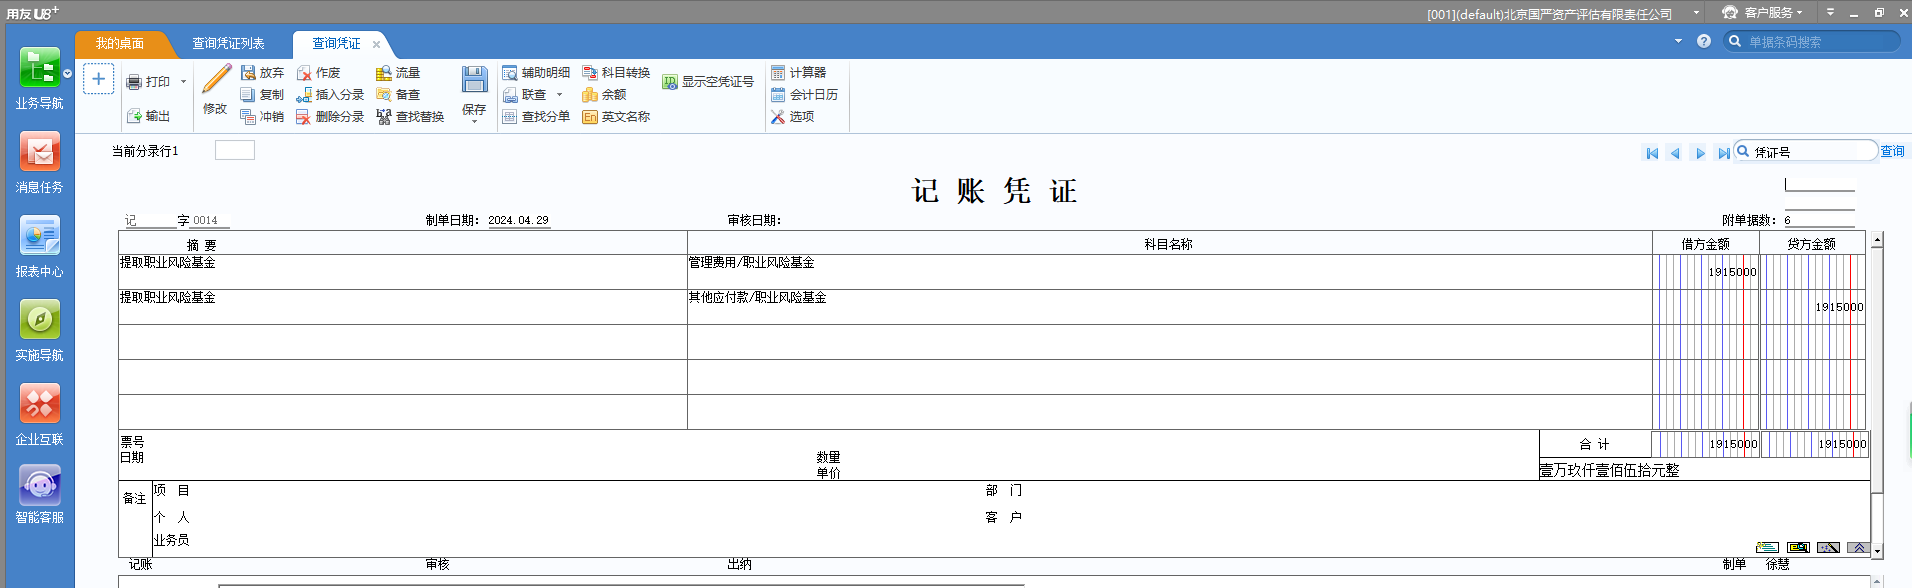The width and height of the screenshot is (1912, 588).
Task: Click the 插入分录 toolbar icon
Action: click(304, 95)
